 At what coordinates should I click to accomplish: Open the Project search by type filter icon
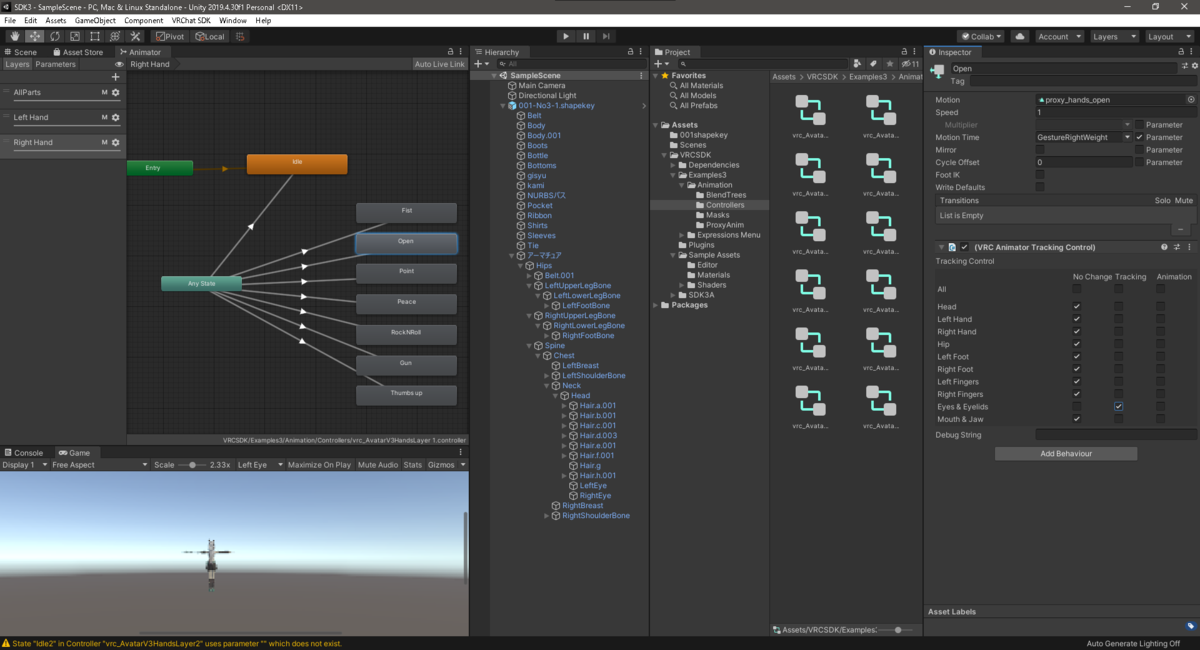(x=859, y=64)
